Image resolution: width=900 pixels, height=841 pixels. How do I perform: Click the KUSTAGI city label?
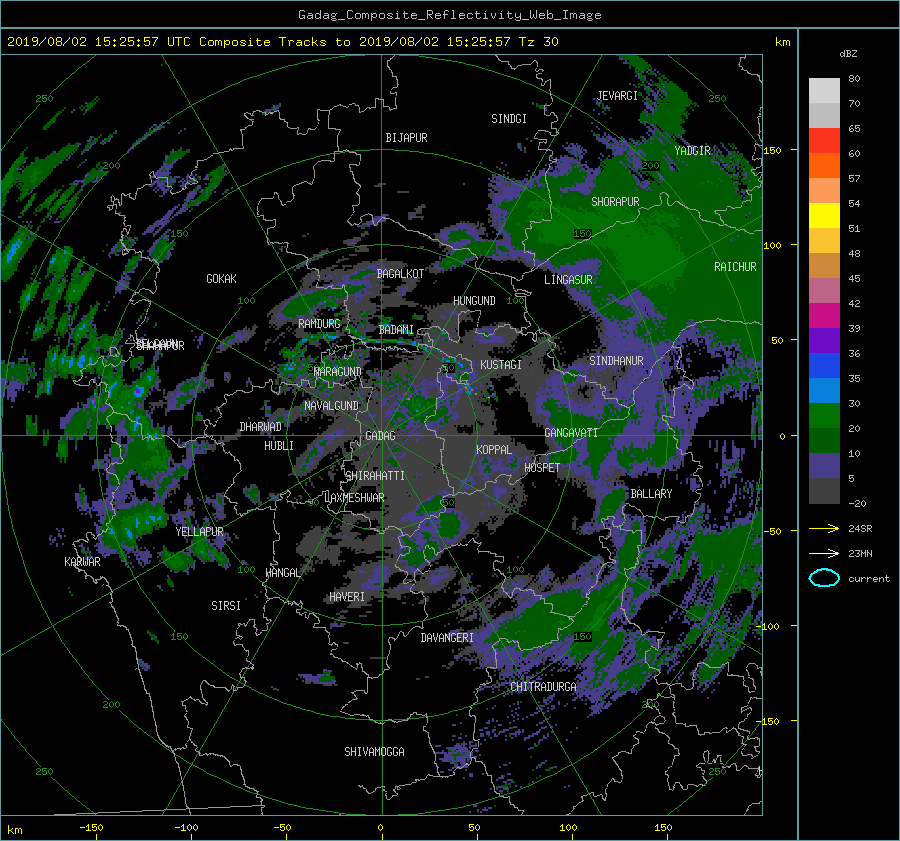coord(501,365)
